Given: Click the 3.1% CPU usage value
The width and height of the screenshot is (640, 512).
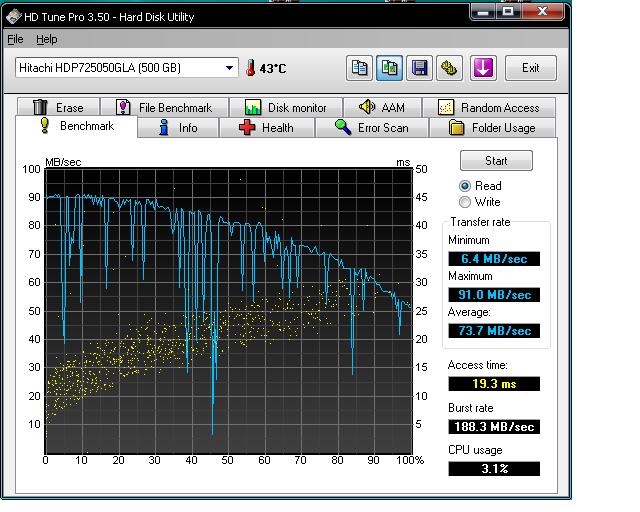Looking at the screenshot, I should point(494,469).
